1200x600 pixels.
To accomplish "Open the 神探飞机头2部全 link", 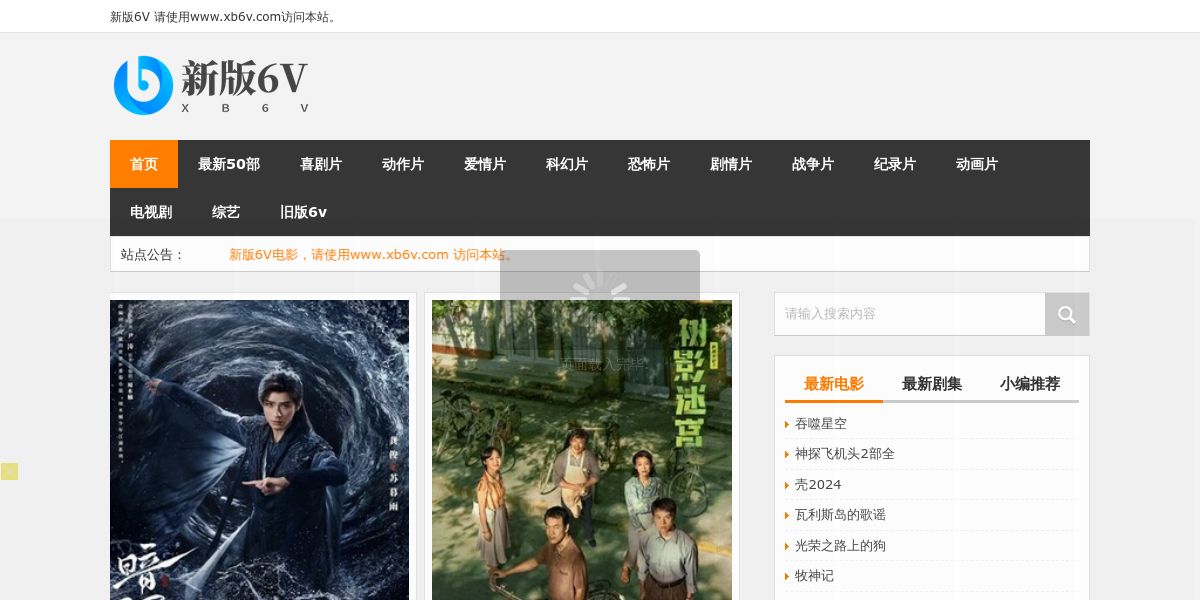I will [x=845, y=454].
